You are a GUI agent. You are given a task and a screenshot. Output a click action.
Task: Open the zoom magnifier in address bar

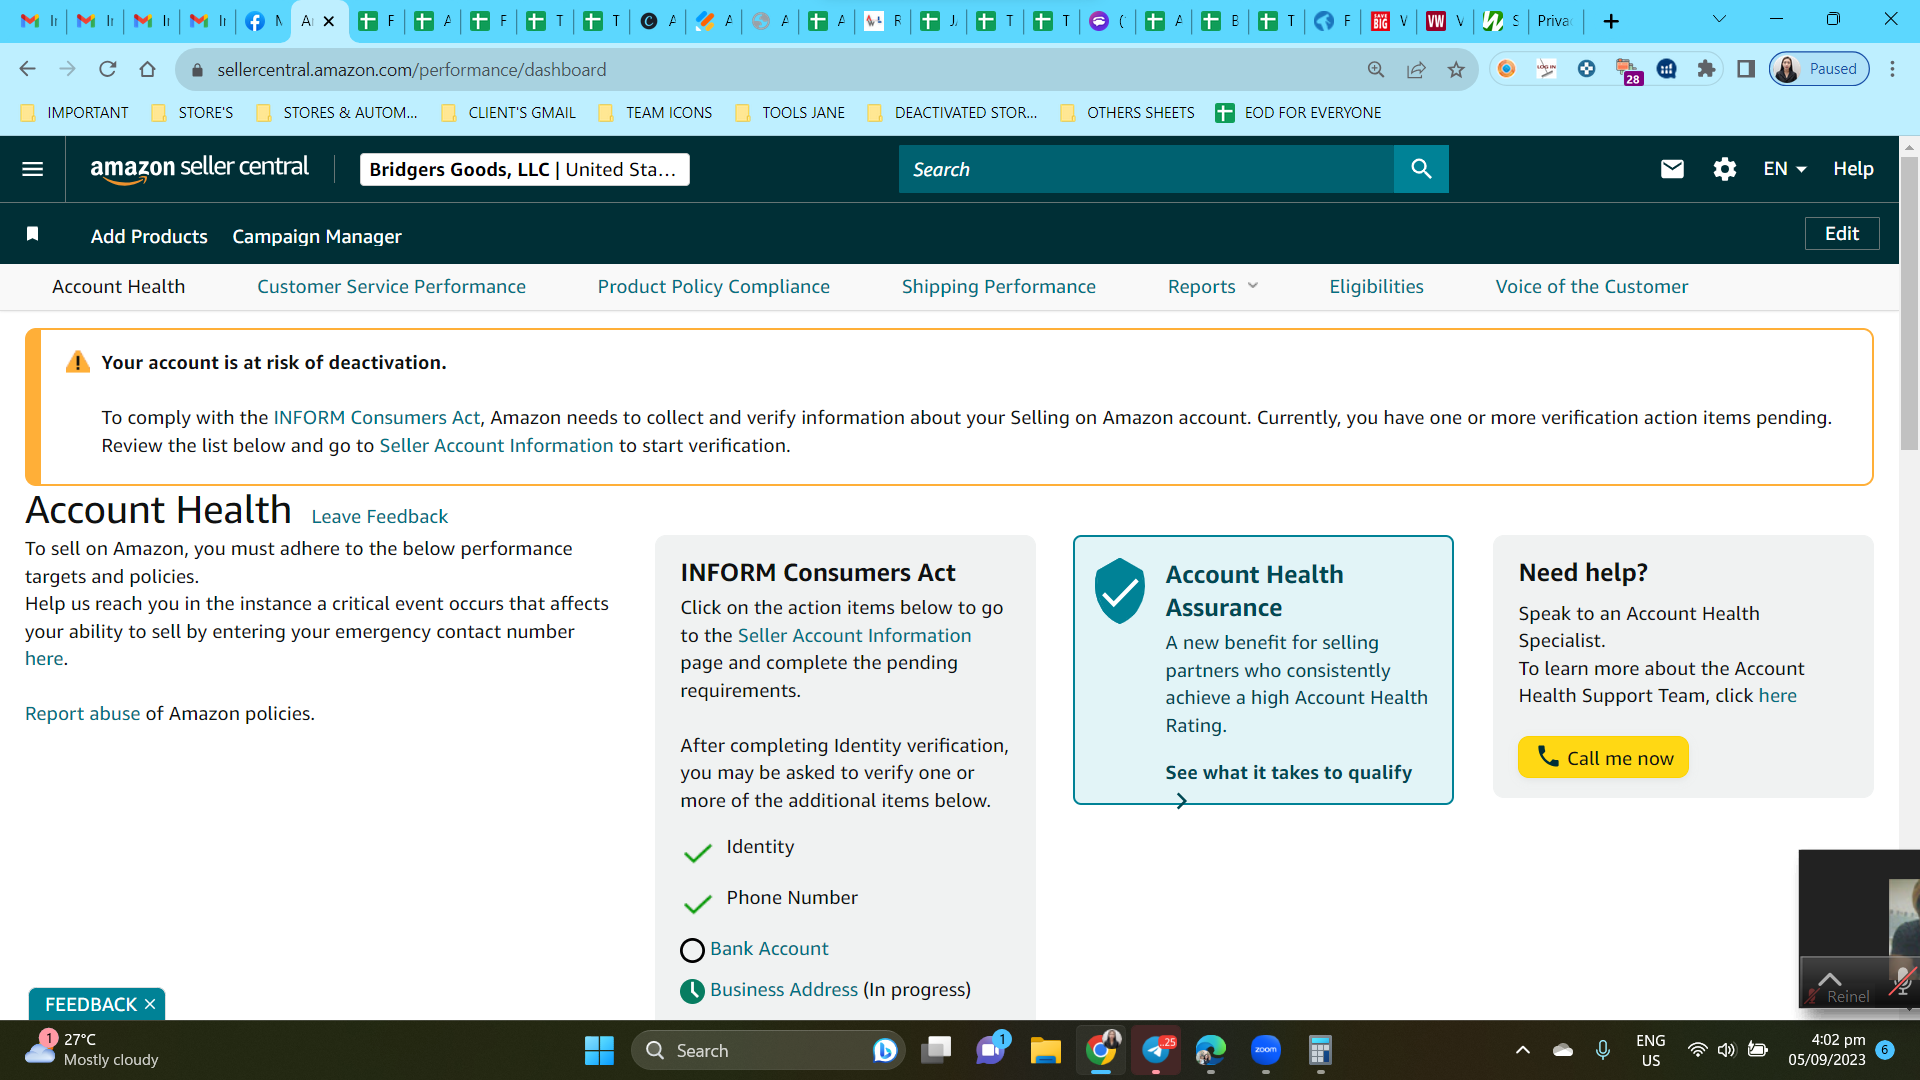click(1376, 69)
